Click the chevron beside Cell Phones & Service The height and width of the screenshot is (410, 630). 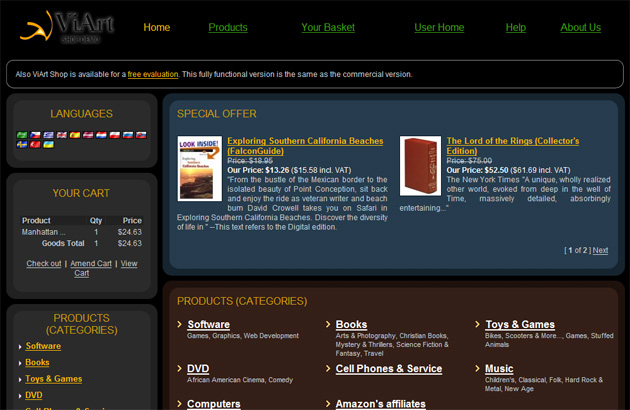coord(328,368)
